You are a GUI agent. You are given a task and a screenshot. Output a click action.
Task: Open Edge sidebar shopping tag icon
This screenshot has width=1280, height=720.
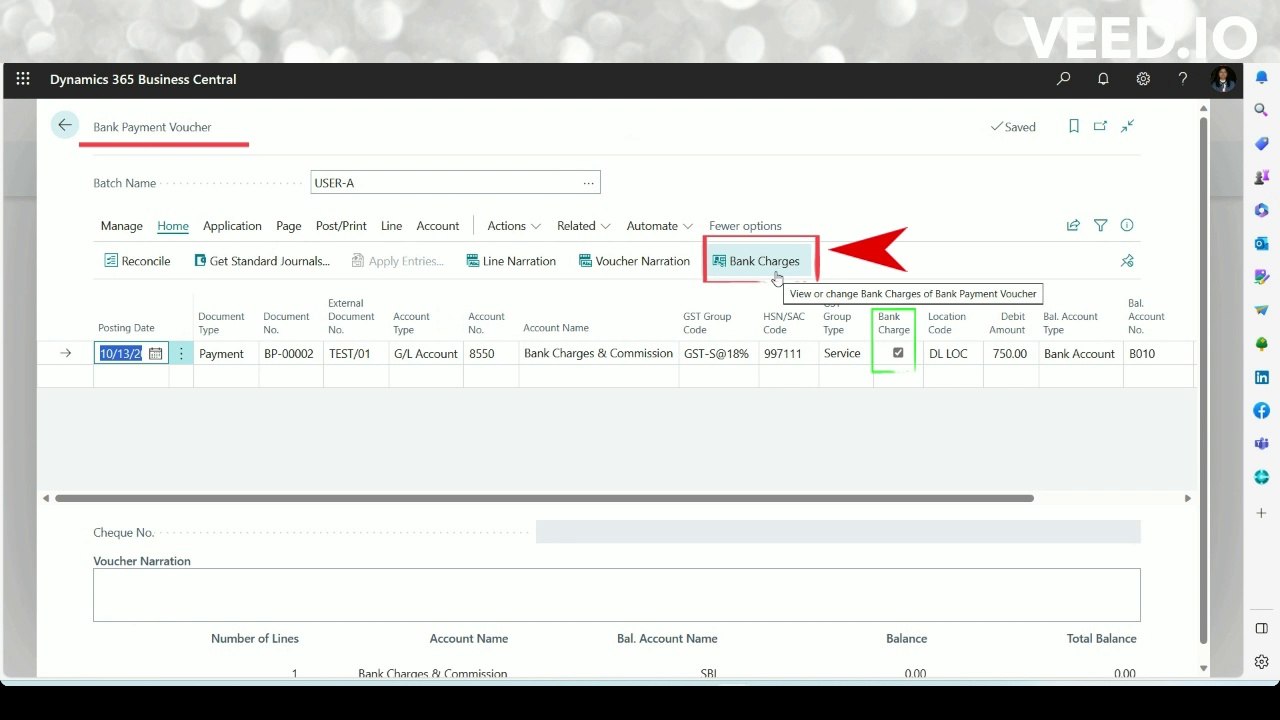1262,144
